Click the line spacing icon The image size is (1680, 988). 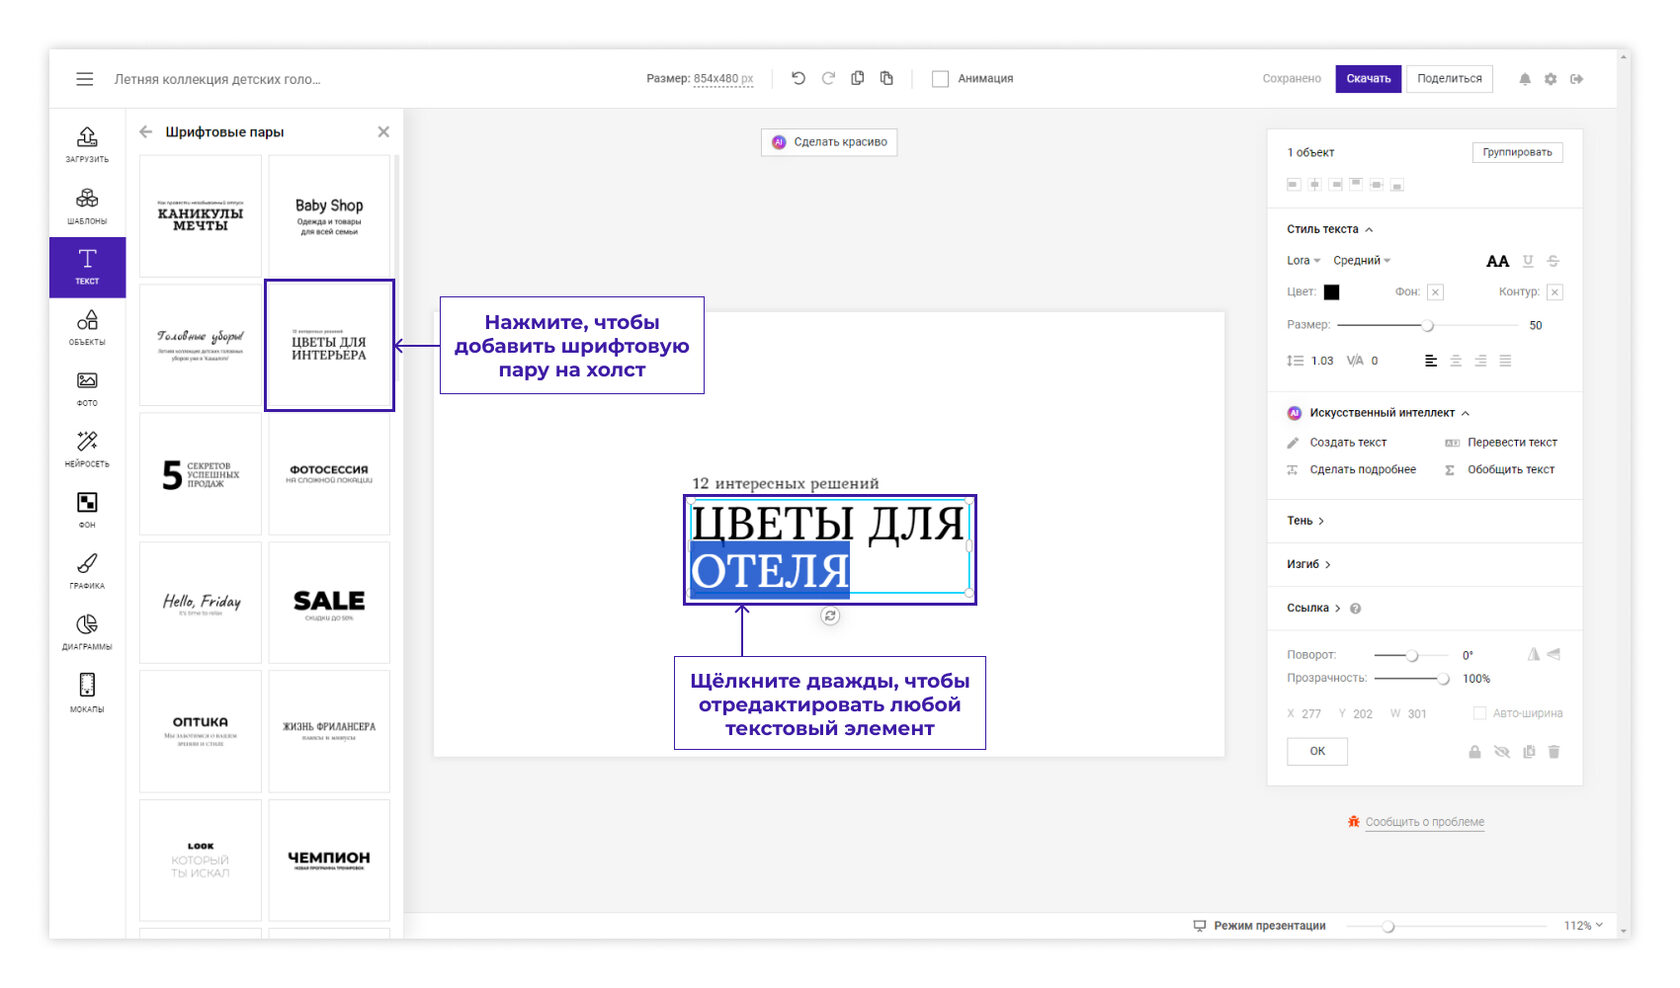pyautogui.click(x=1295, y=361)
